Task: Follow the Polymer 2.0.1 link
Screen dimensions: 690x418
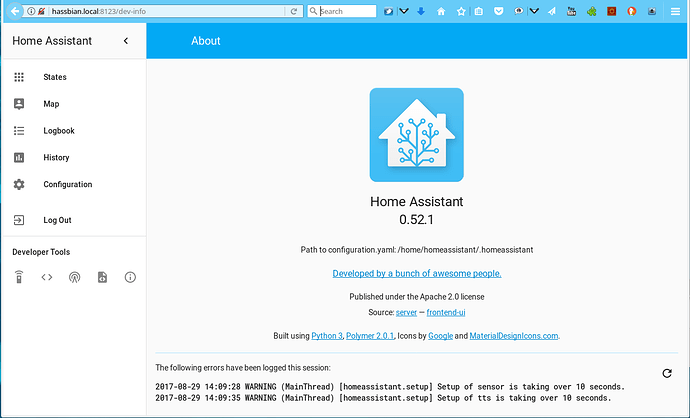Action: click(370, 336)
